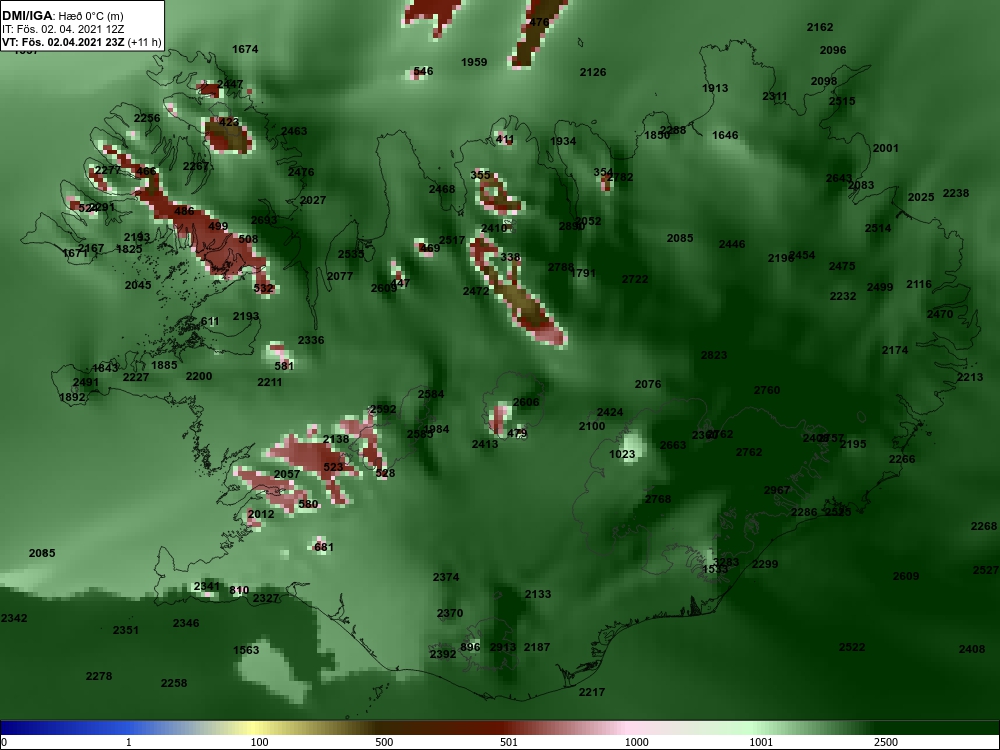
Task: Click the map value 2447
Action: tap(230, 84)
